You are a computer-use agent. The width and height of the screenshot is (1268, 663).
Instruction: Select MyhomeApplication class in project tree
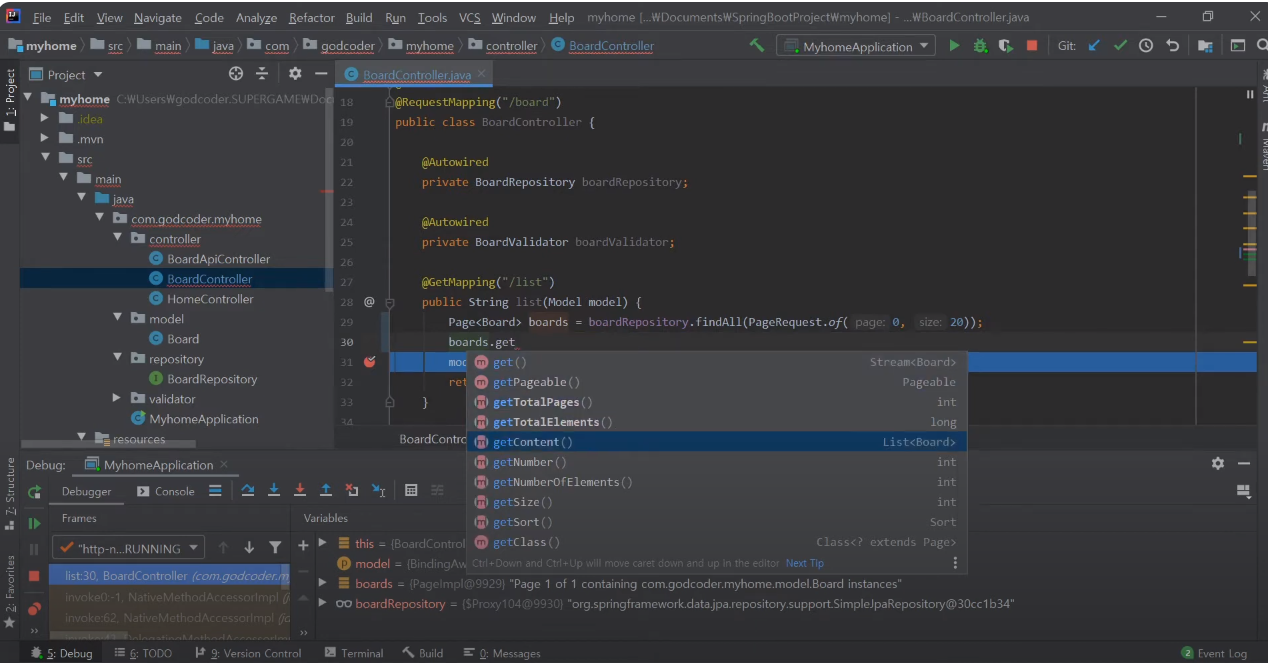tap(203, 419)
